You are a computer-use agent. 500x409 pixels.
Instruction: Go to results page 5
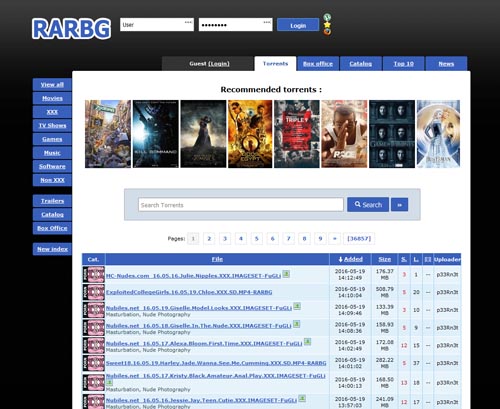click(257, 239)
